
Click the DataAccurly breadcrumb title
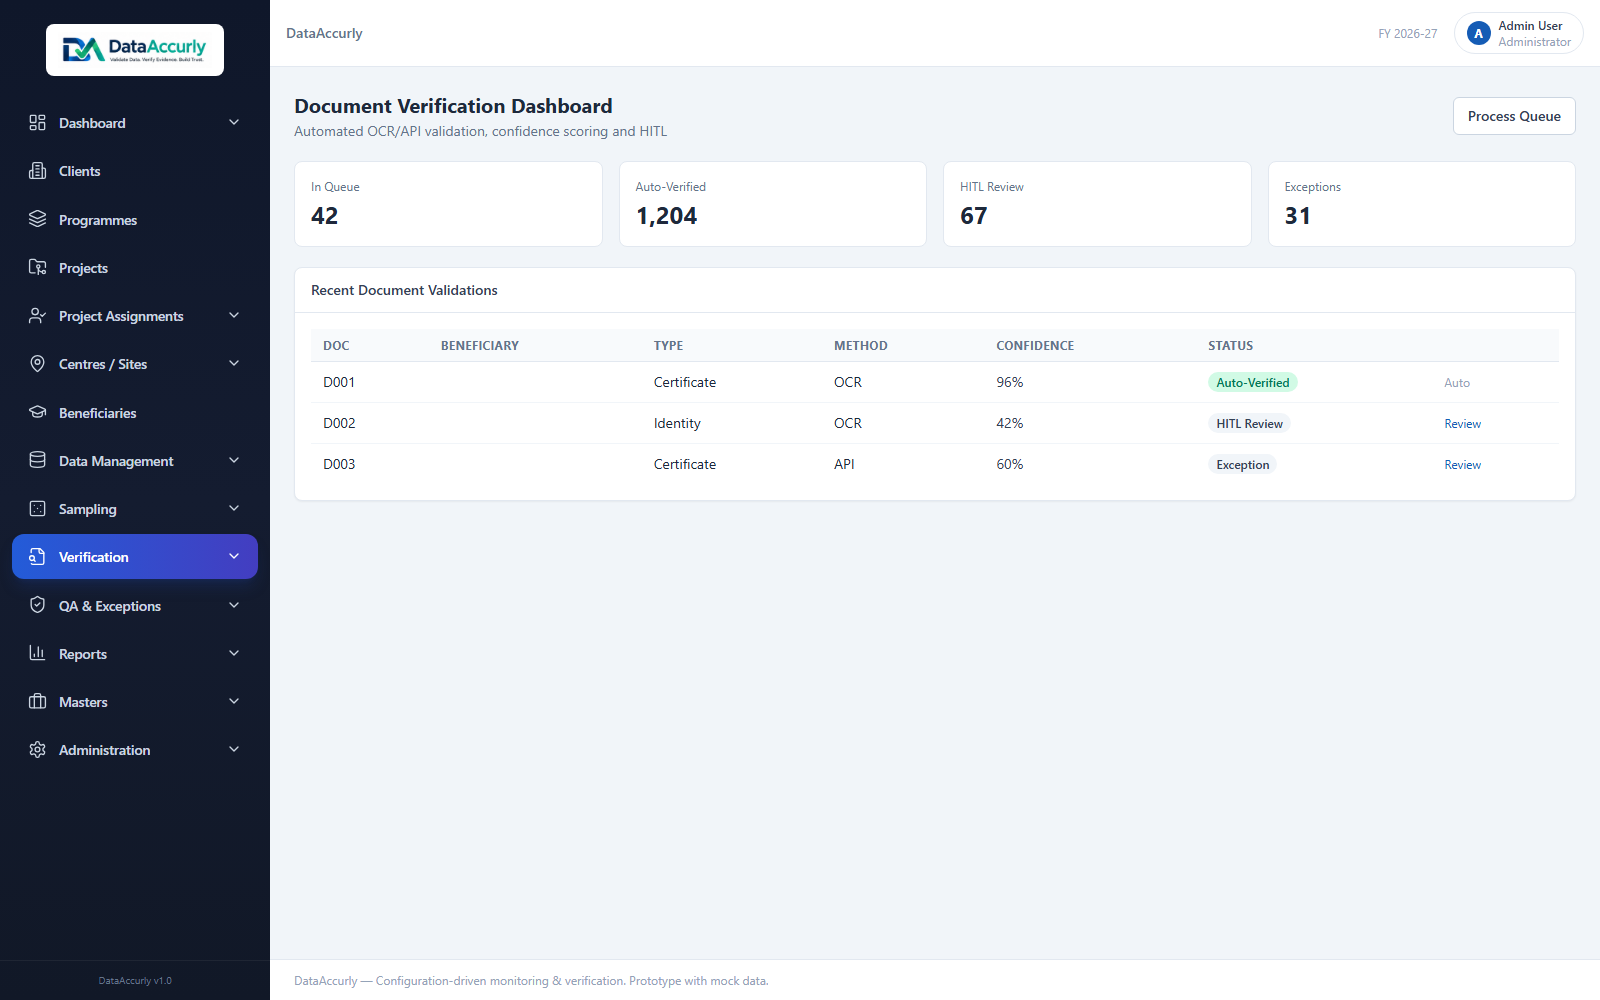point(324,33)
